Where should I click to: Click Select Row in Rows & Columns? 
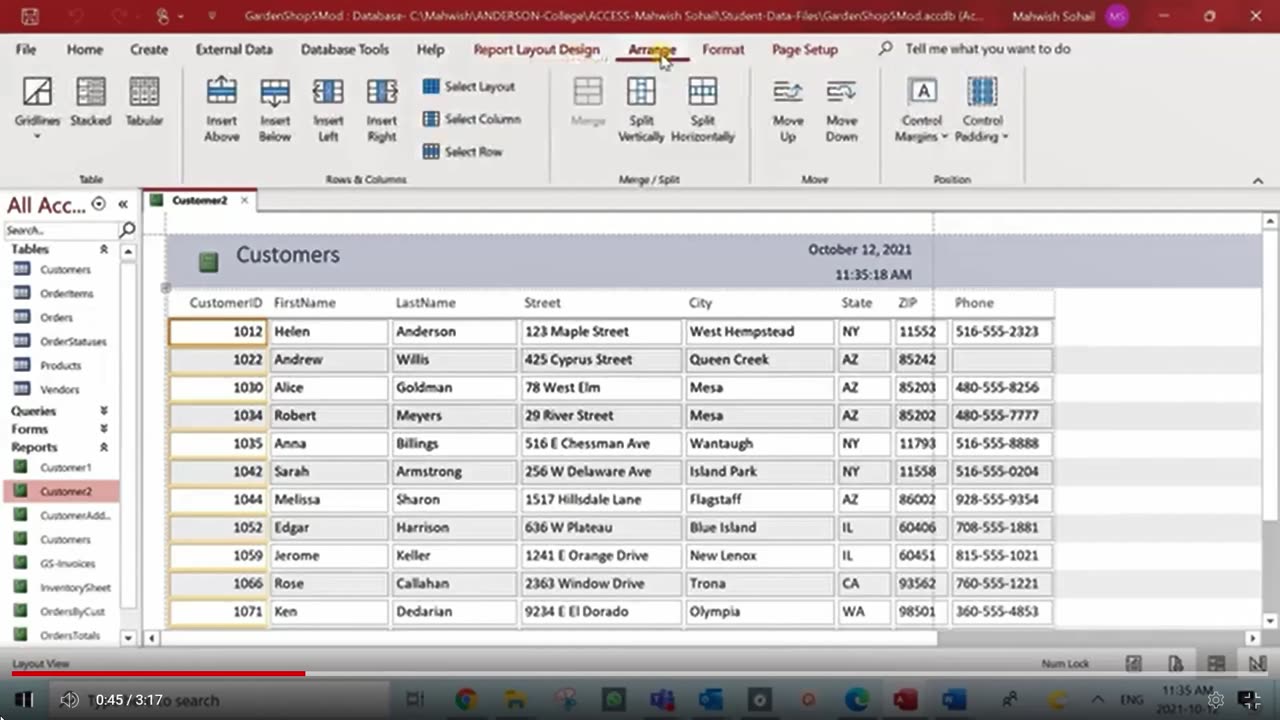point(462,152)
